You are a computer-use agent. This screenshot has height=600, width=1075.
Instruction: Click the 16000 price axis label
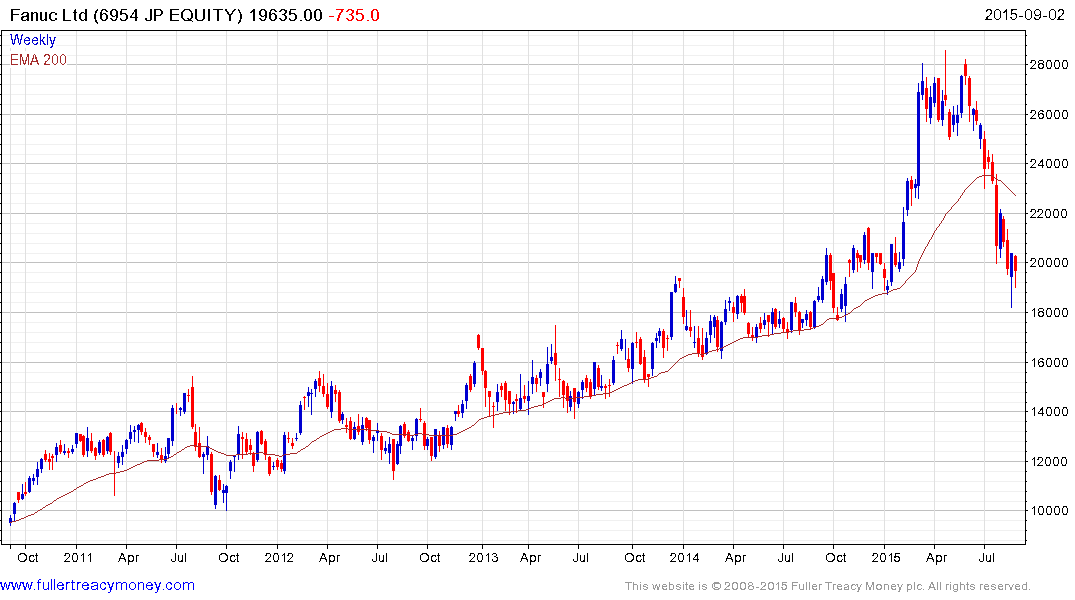pyautogui.click(x=1049, y=362)
